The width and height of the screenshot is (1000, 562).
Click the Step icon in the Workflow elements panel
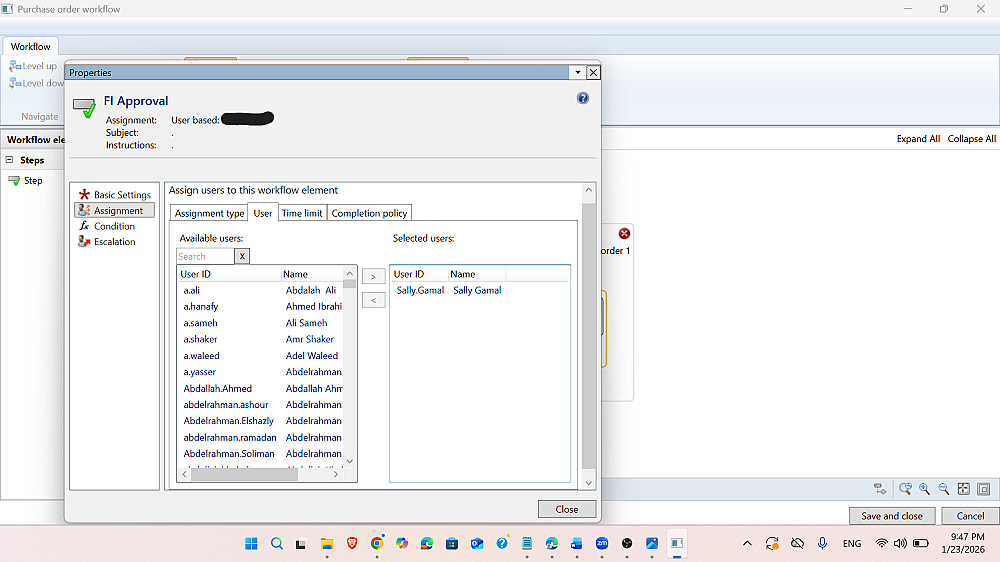pyautogui.click(x=14, y=181)
